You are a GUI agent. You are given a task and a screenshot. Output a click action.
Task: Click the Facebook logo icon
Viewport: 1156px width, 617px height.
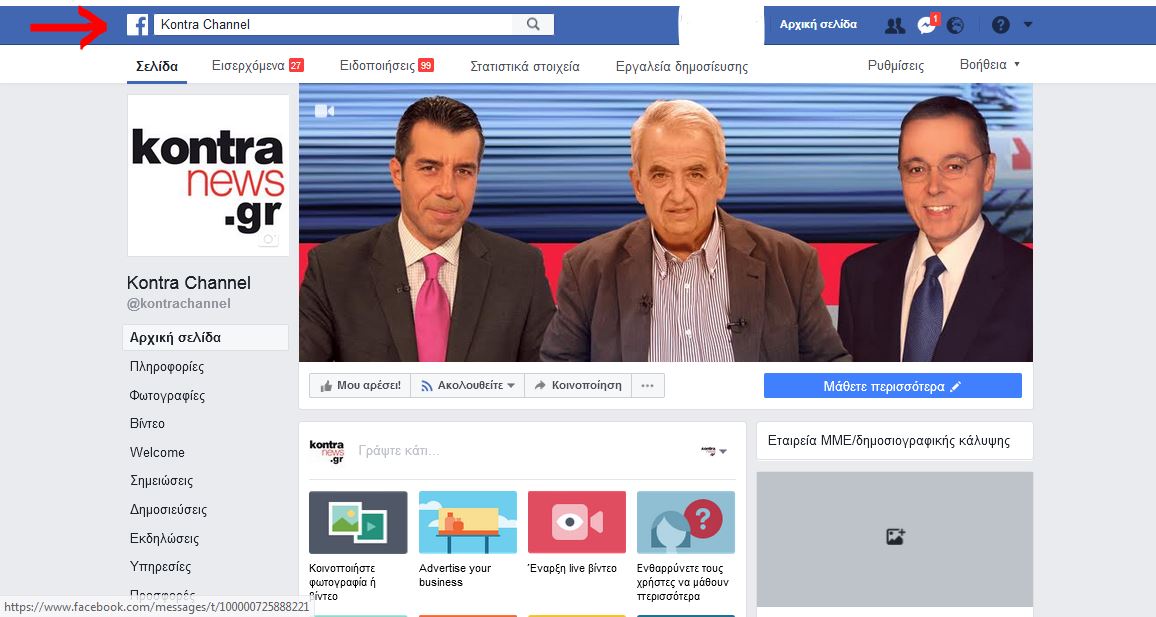137,24
